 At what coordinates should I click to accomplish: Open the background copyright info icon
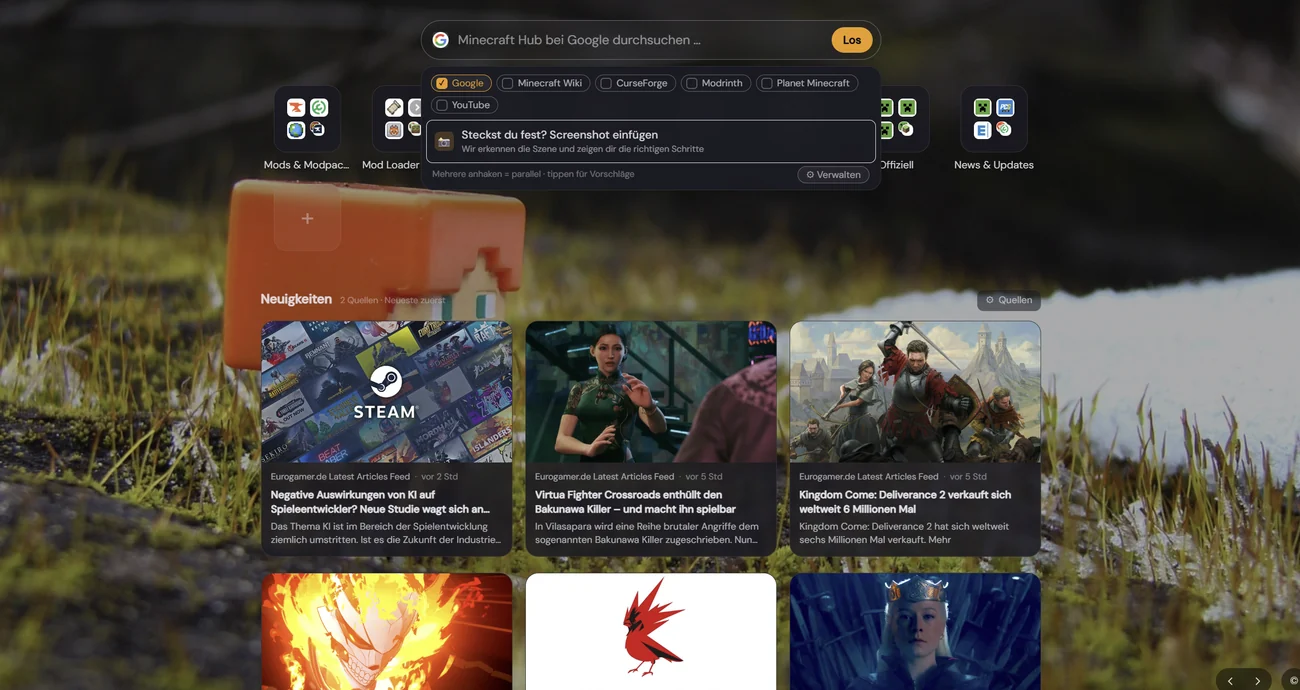pos(1293,681)
